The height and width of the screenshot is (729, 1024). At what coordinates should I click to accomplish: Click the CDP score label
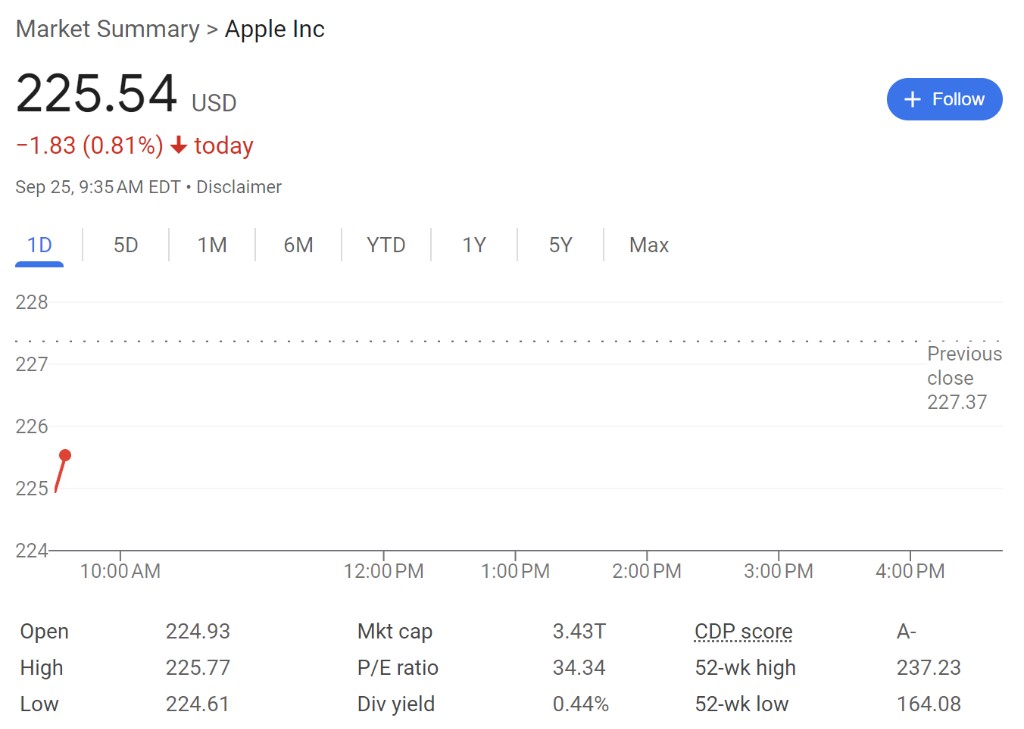743,632
